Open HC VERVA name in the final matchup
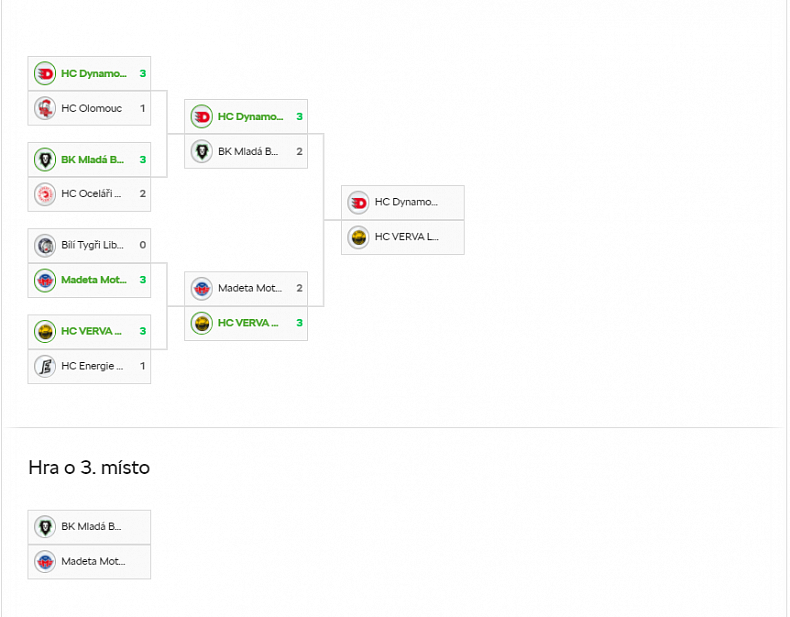The image size is (790, 617). click(406, 237)
